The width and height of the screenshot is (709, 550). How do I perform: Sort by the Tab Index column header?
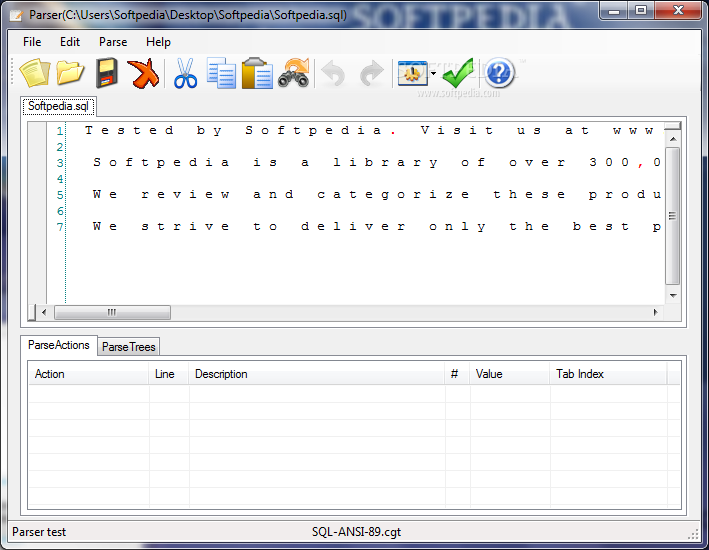[608, 374]
